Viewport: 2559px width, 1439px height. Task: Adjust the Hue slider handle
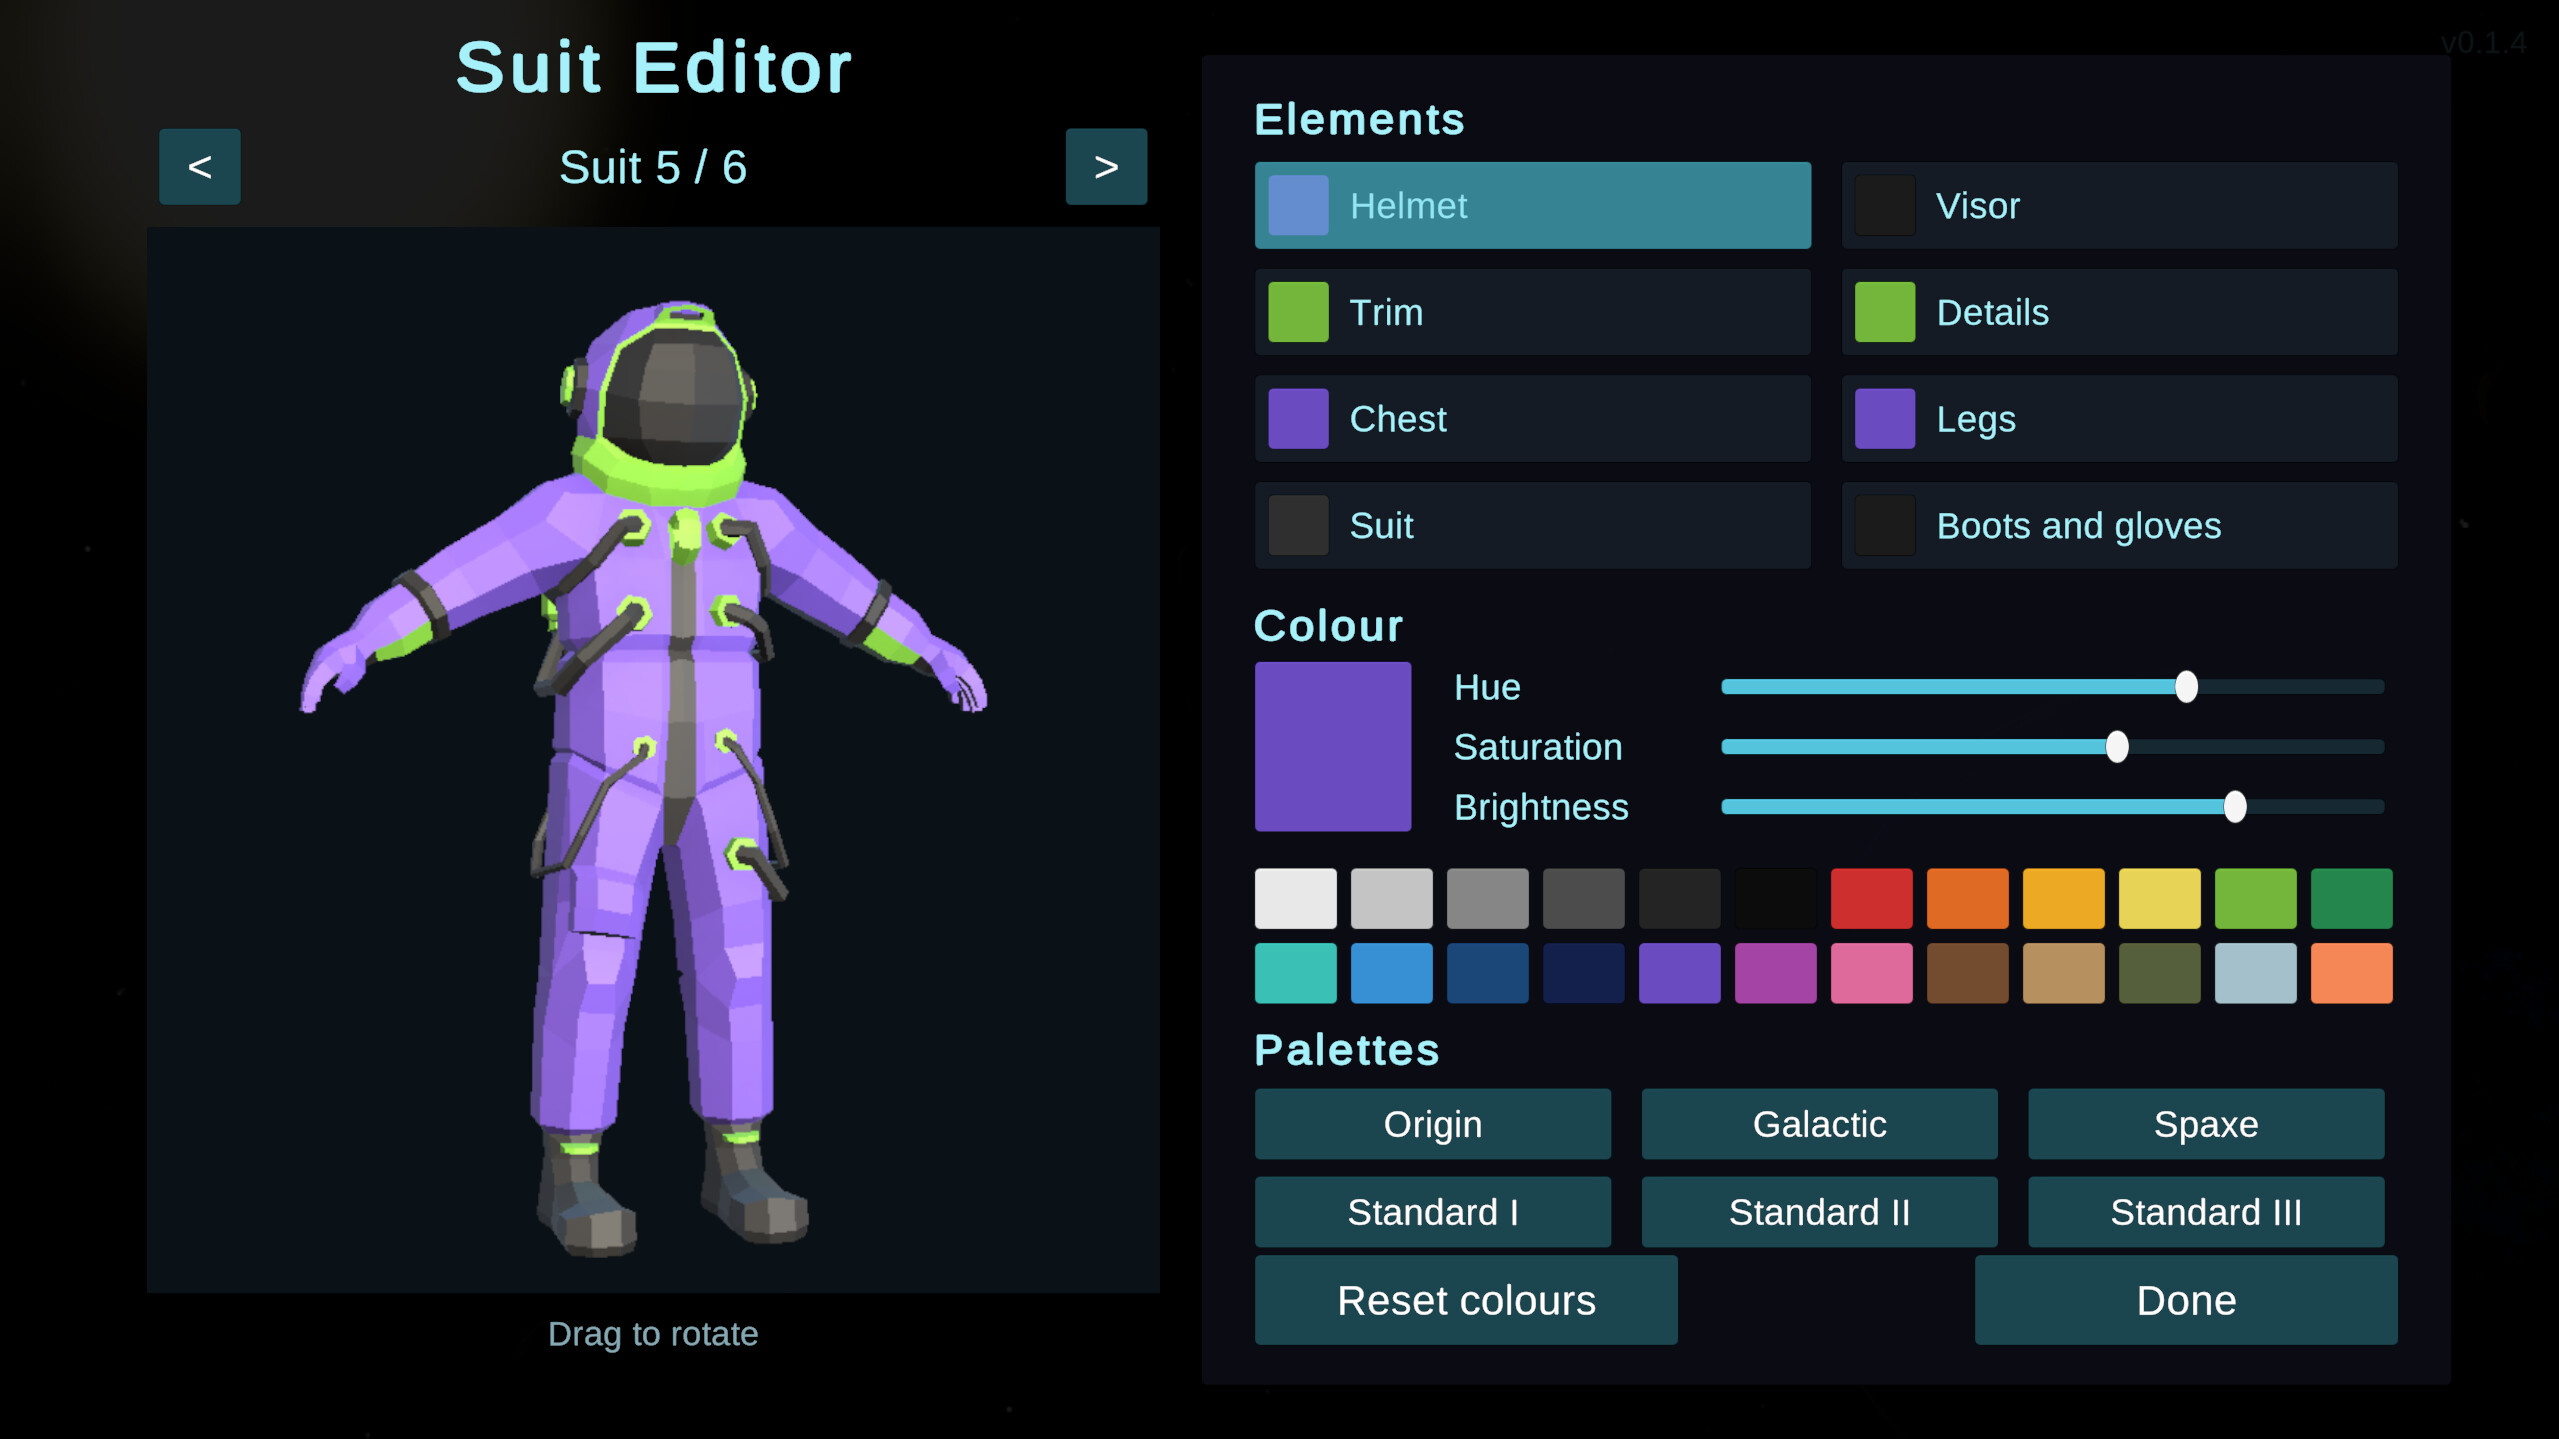[2185, 687]
